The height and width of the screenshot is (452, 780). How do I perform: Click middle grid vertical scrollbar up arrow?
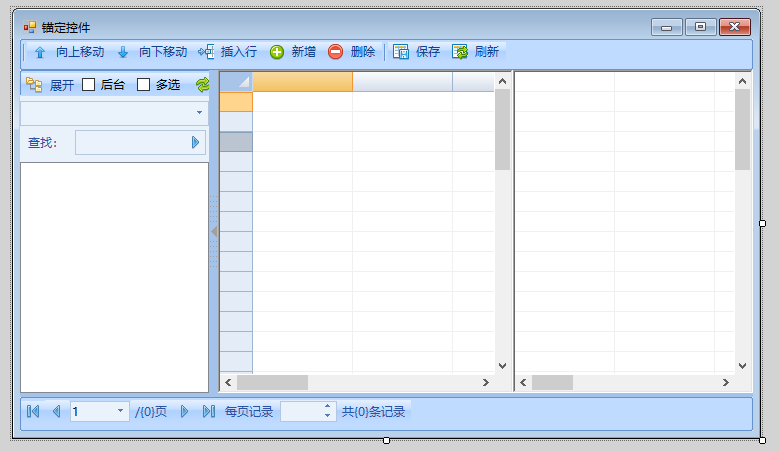coord(502,81)
